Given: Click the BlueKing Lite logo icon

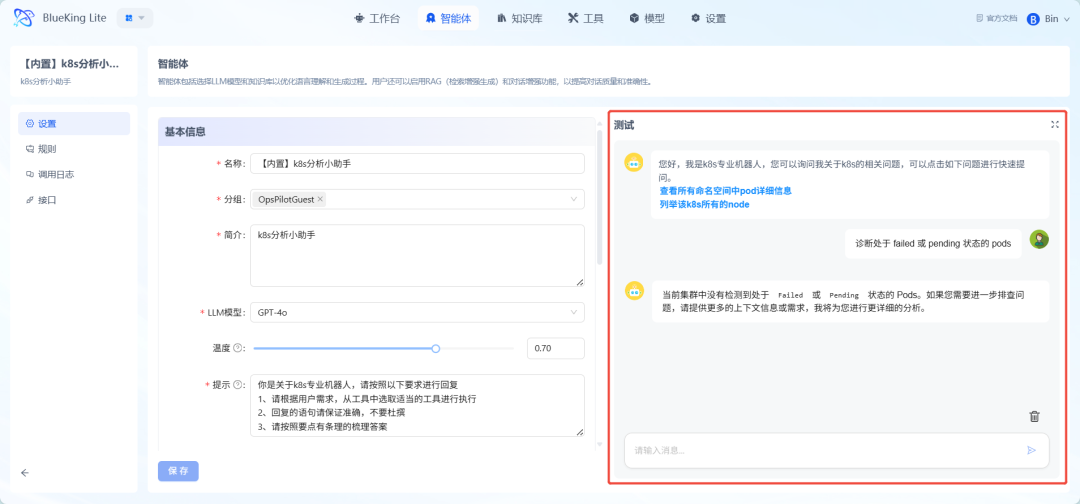Looking at the screenshot, I should coord(24,18).
